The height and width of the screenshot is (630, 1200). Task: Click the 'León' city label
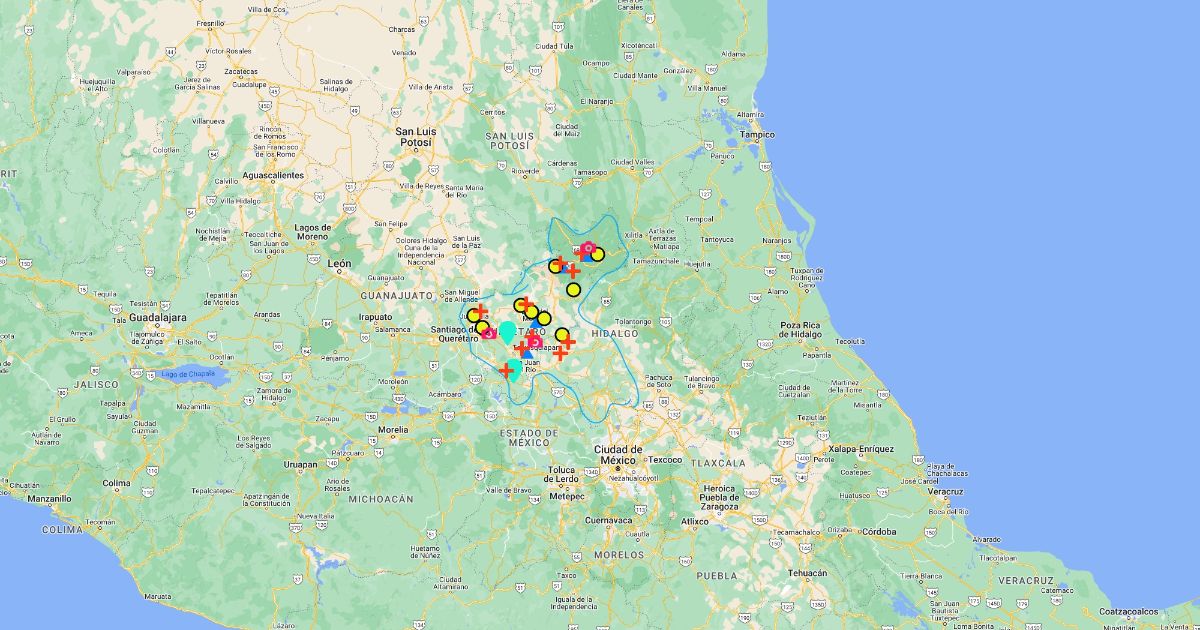click(x=340, y=263)
